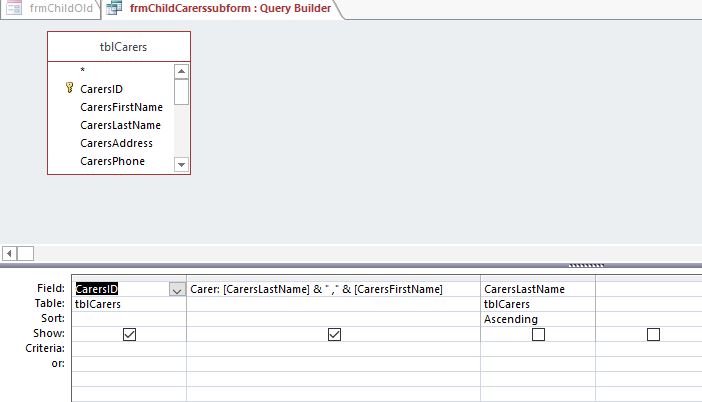Click the Sort cell for CarersID column
The image size is (702, 402).
(129, 319)
